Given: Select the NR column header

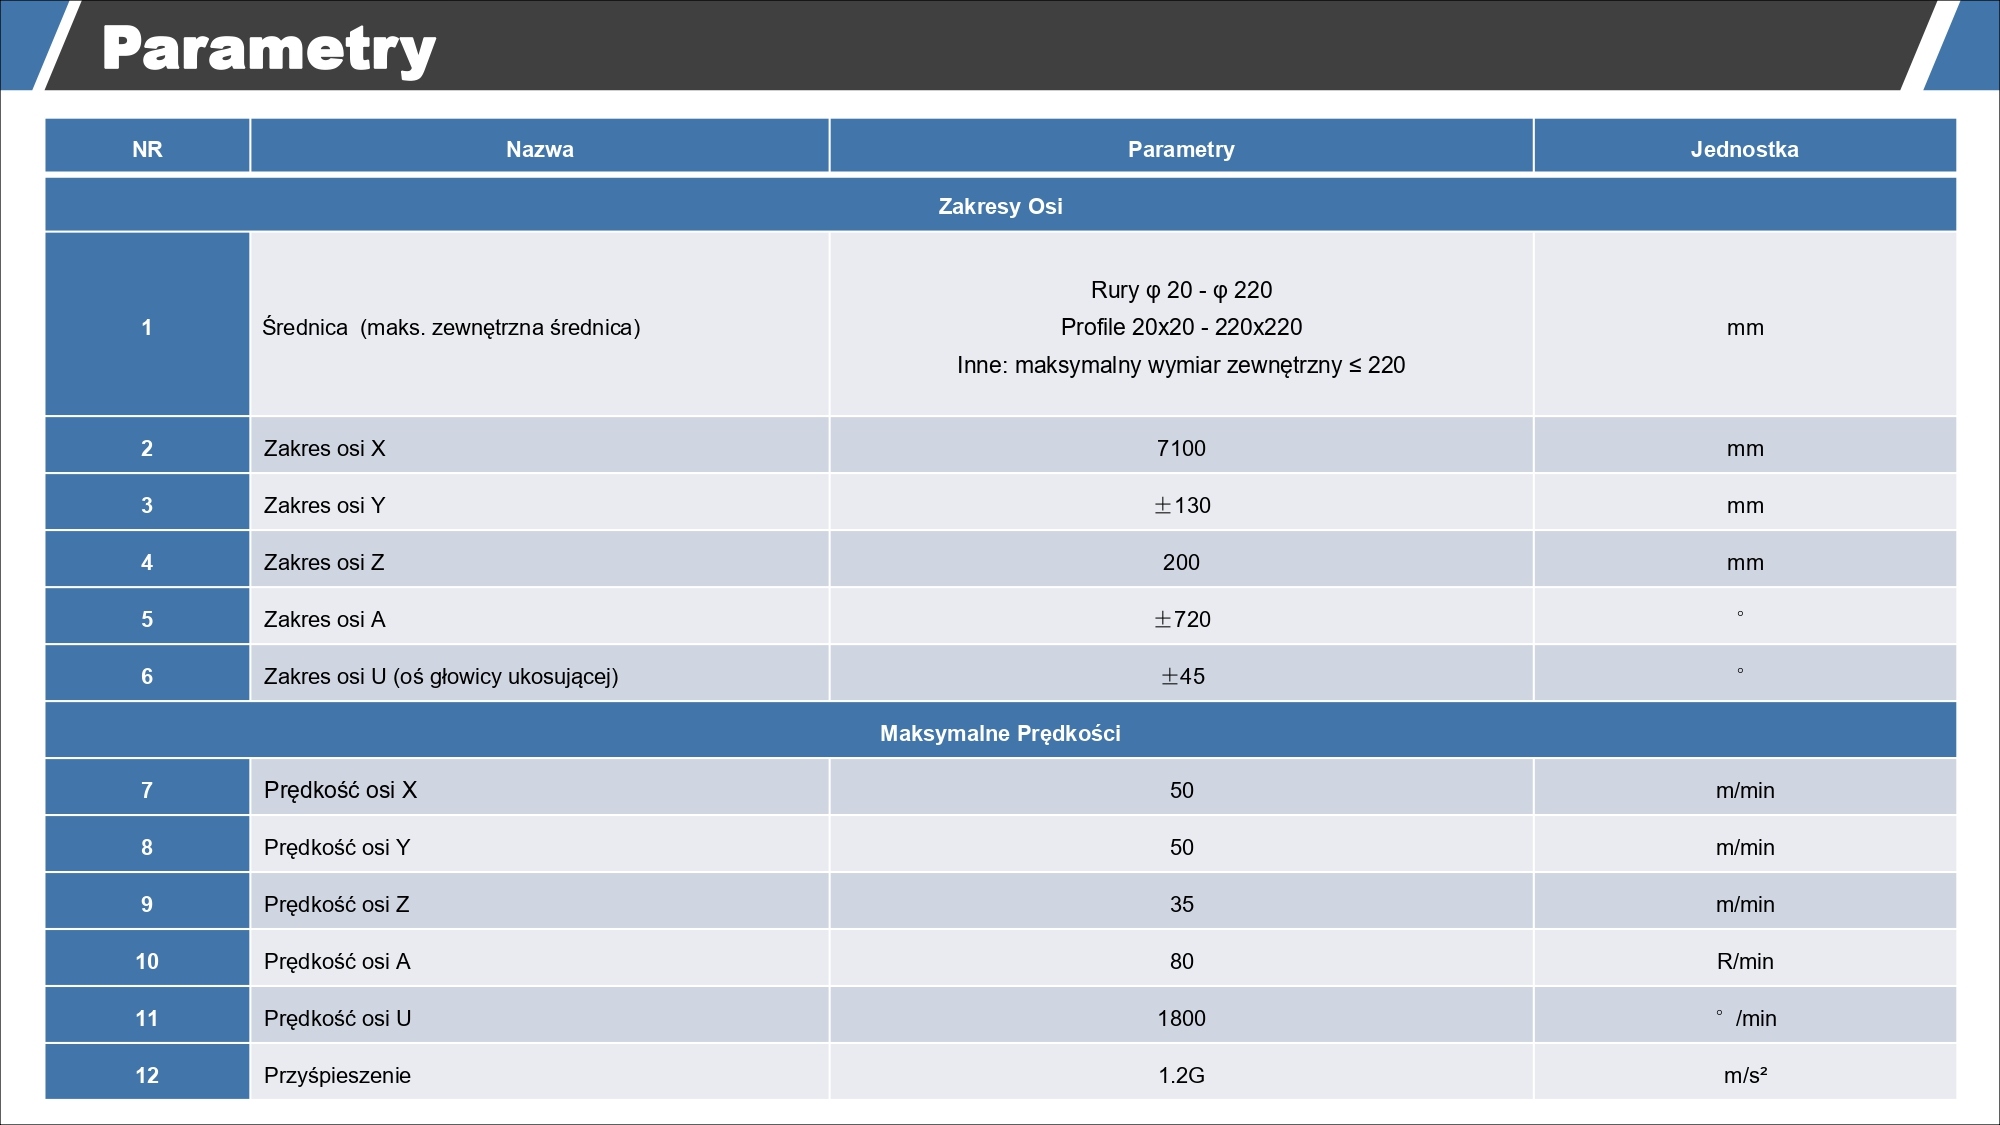Looking at the screenshot, I should coord(147,149).
